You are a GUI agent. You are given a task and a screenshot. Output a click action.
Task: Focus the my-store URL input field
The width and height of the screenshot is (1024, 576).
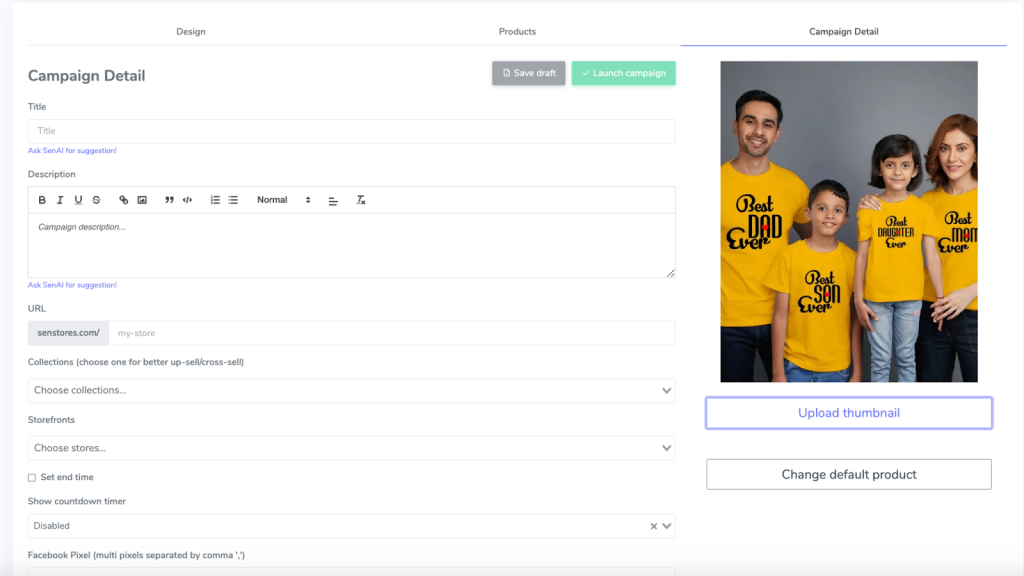point(392,333)
